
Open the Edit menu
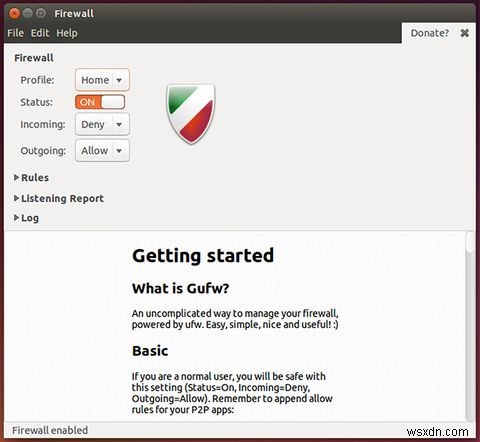40,33
